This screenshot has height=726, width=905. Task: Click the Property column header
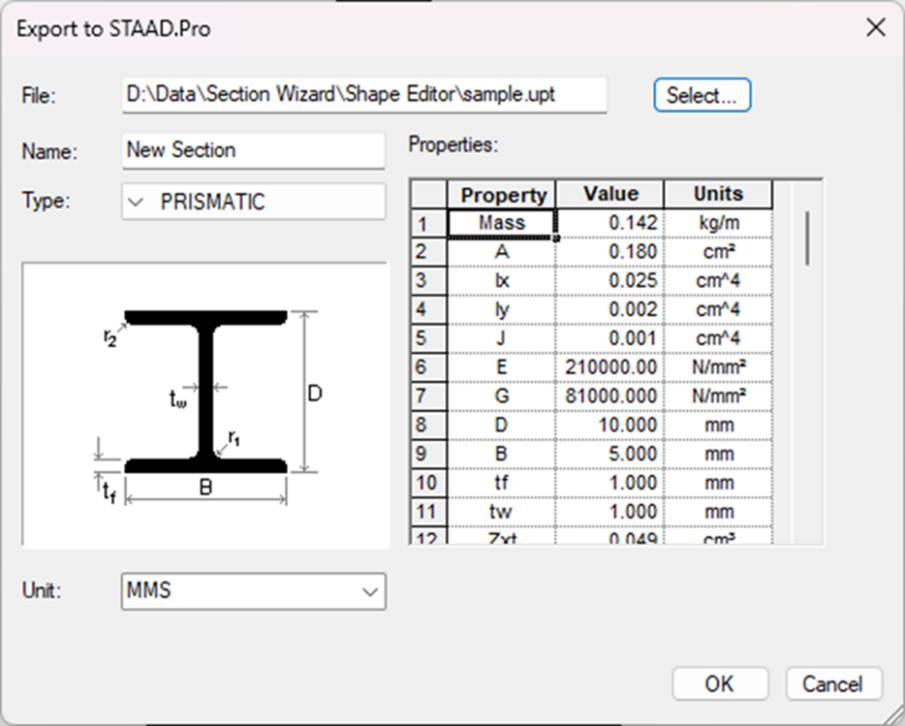502,194
